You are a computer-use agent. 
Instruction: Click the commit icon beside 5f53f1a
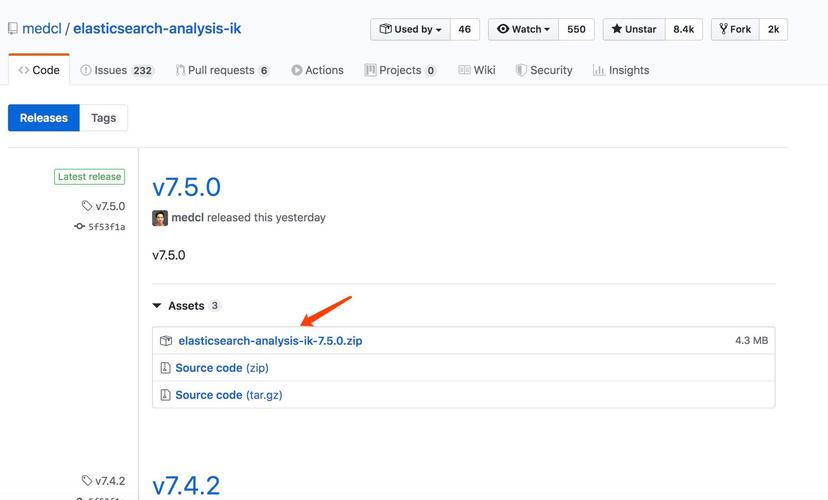[x=79, y=227]
